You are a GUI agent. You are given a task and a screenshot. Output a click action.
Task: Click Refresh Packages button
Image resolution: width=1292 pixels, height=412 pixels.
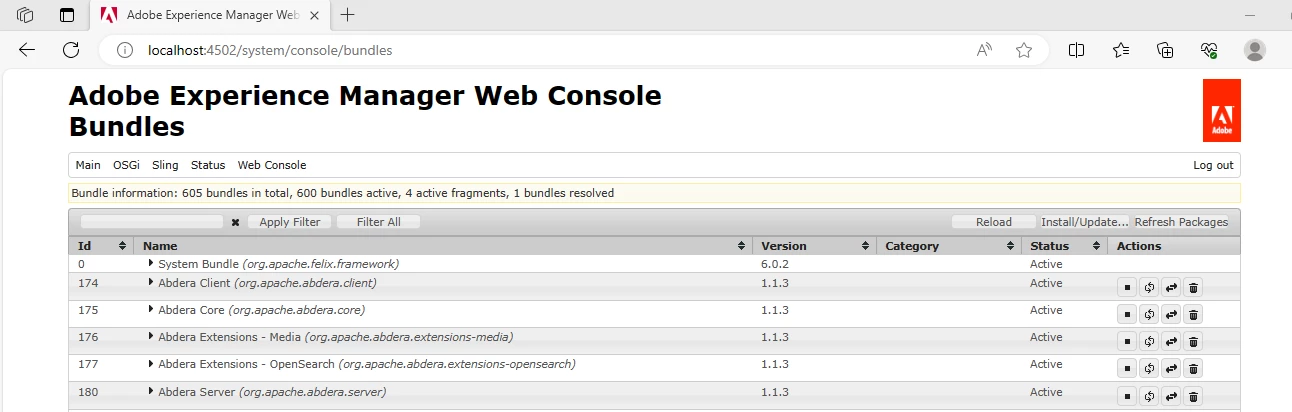[x=1181, y=222]
